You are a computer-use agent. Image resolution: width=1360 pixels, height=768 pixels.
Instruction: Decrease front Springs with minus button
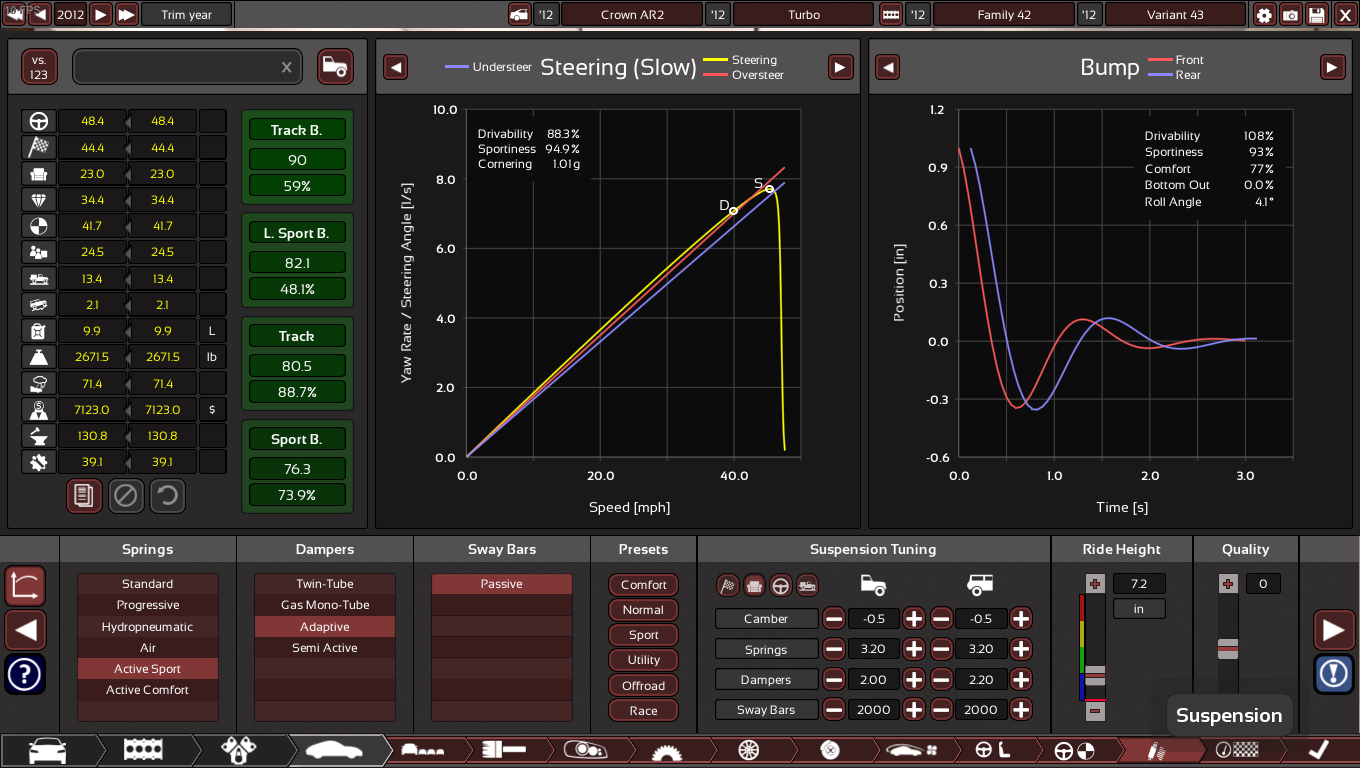(834, 649)
